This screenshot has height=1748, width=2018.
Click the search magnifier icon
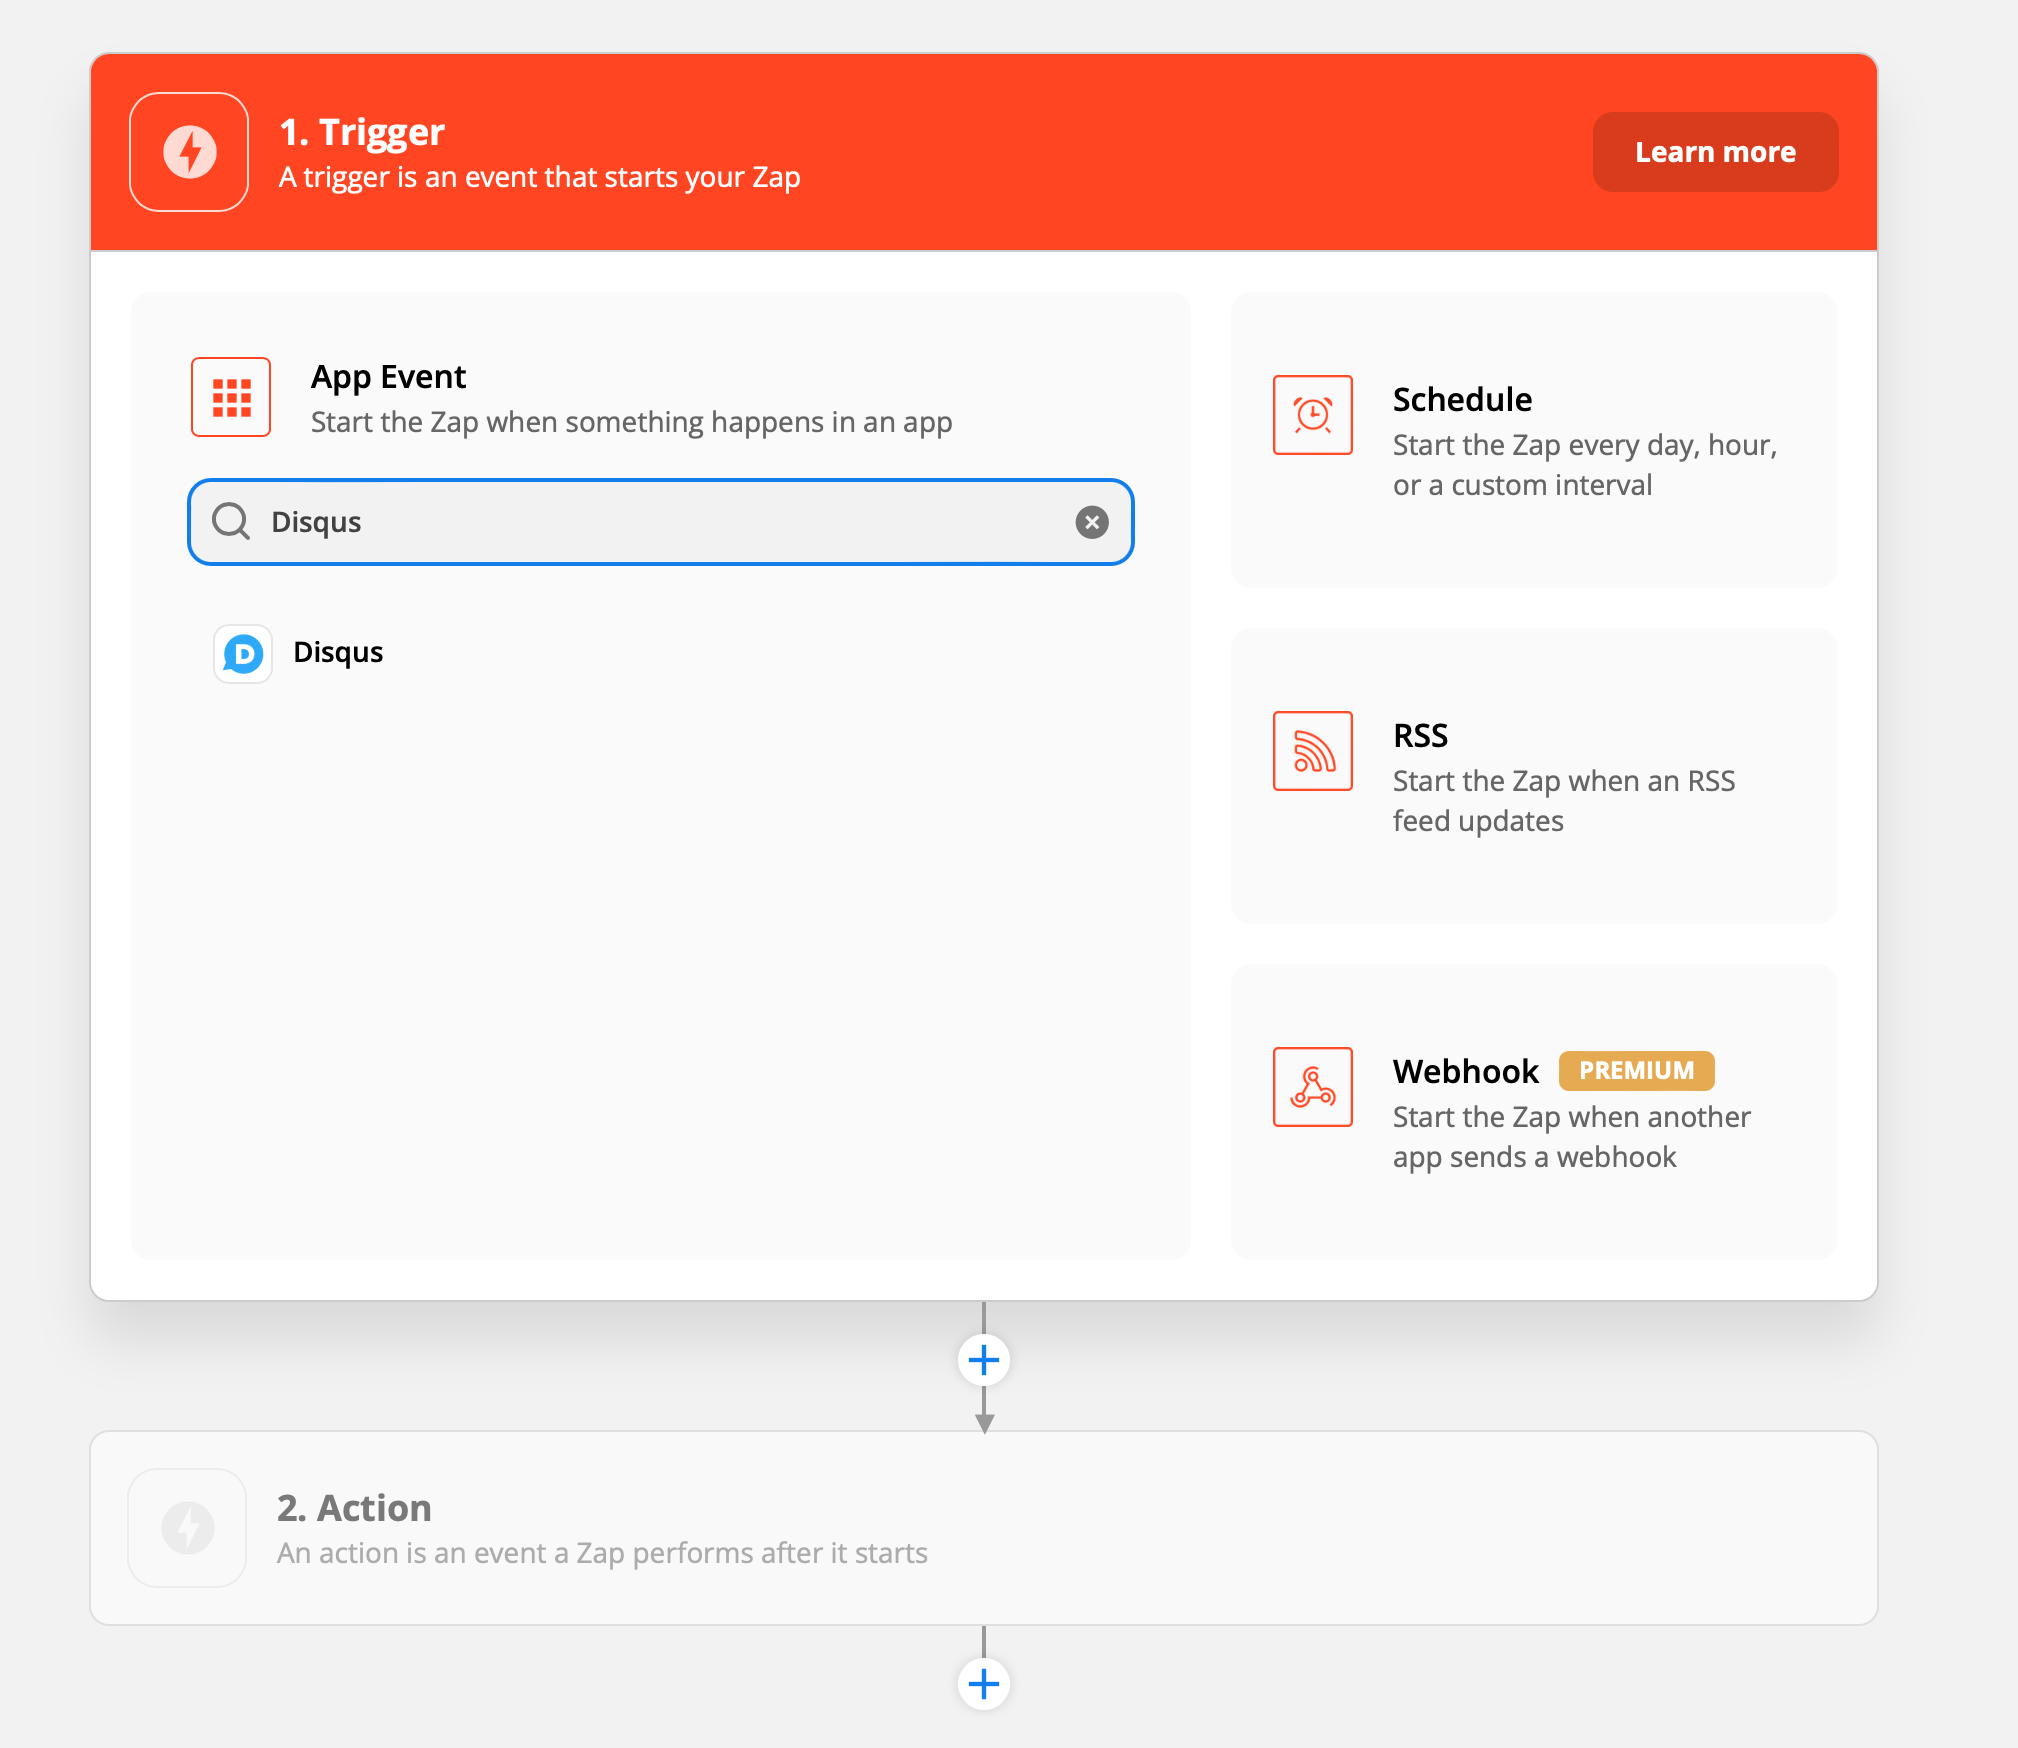pos(231,521)
